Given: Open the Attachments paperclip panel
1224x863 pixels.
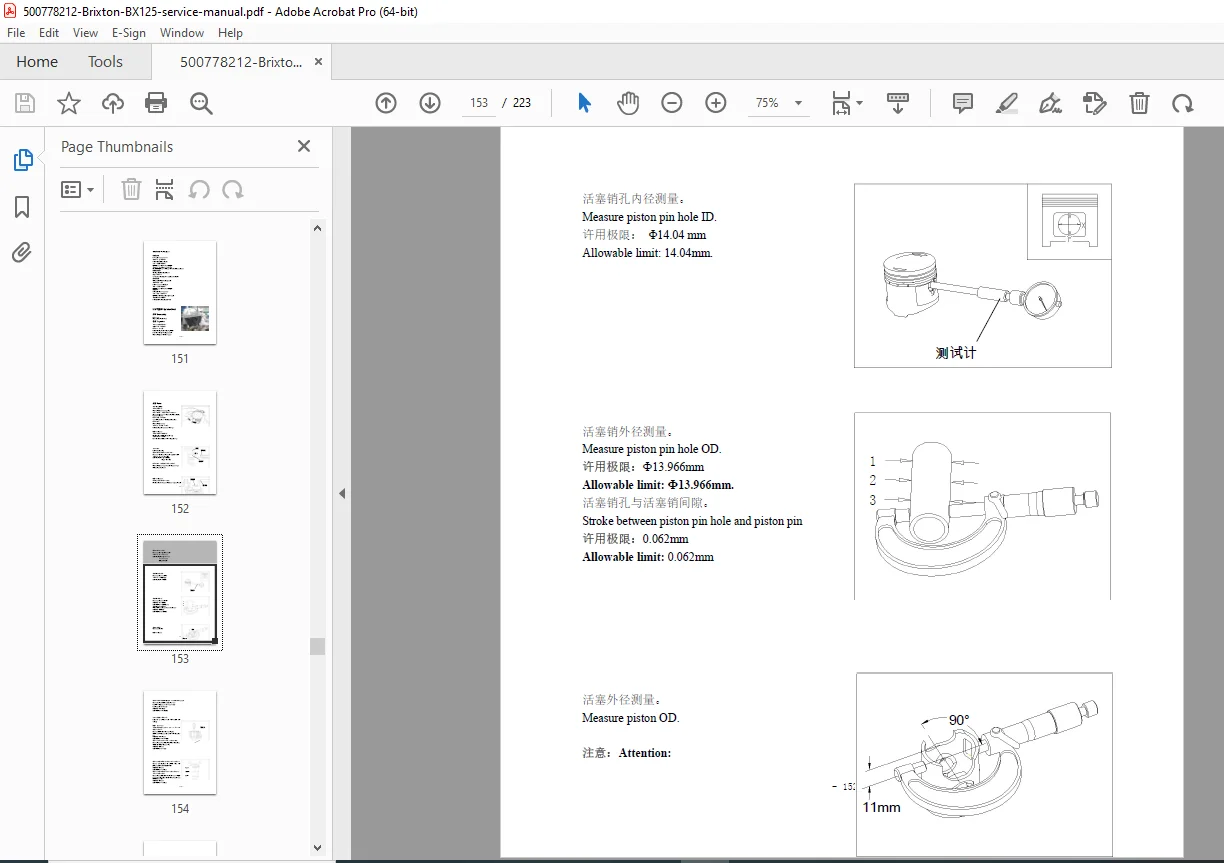Looking at the screenshot, I should click(x=22, y=252).
